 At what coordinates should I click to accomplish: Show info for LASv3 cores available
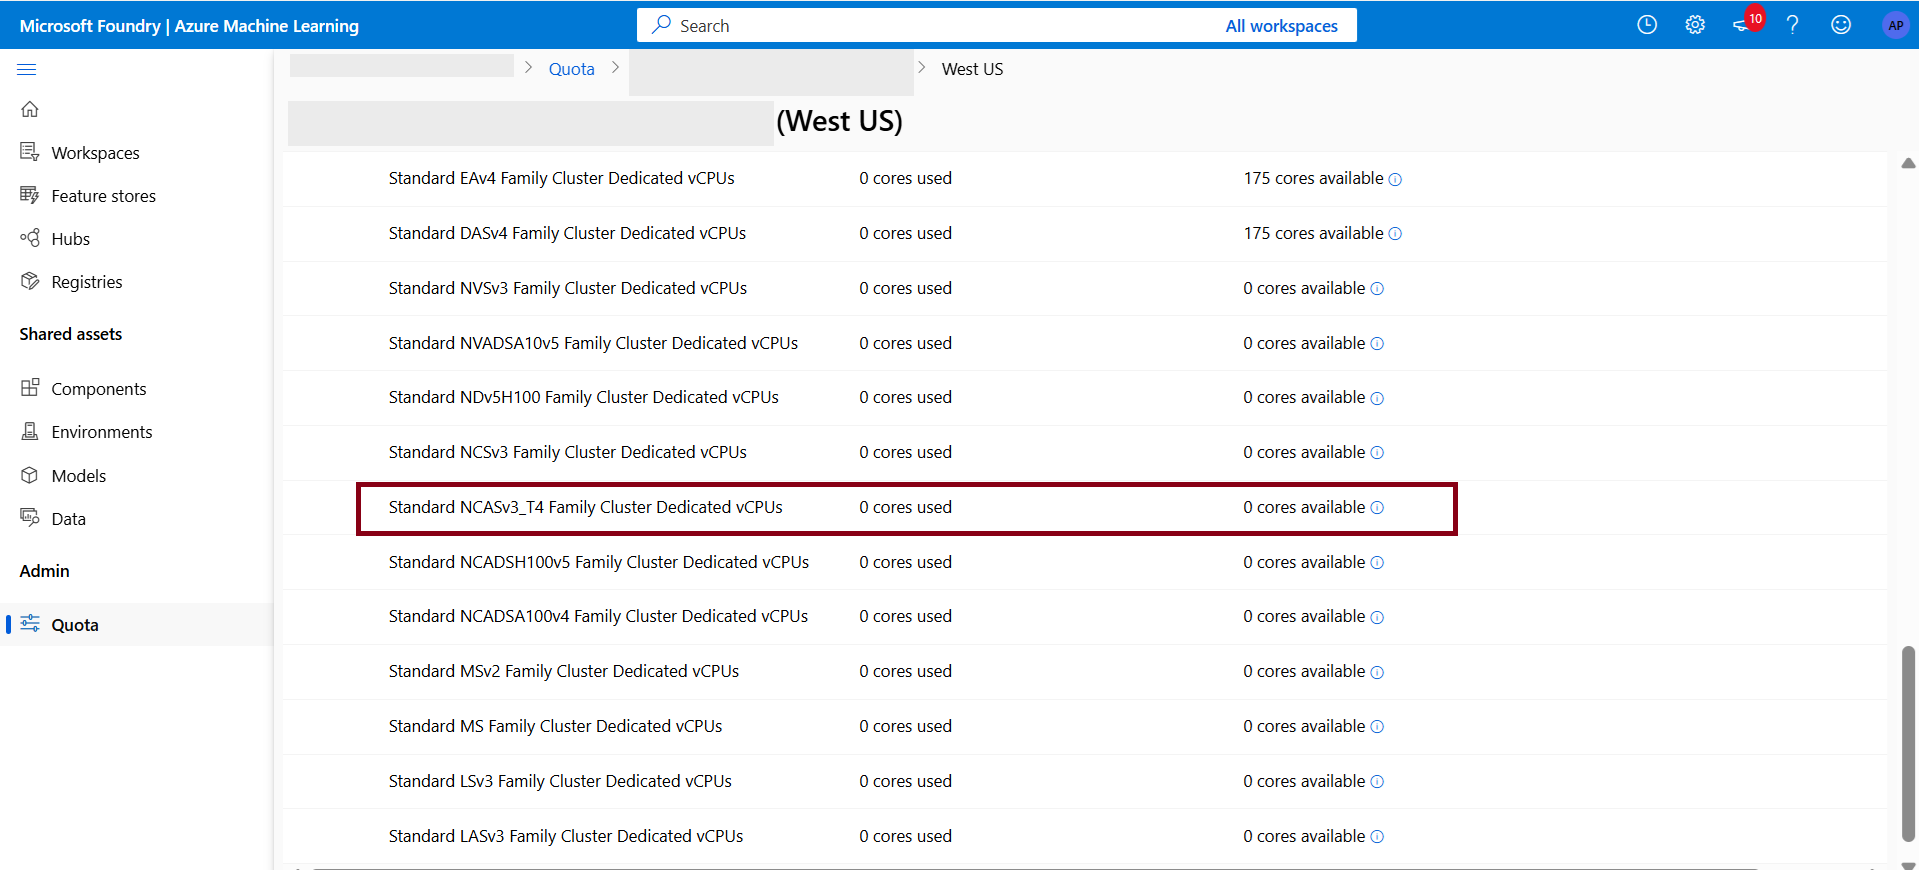click(x=1377, y=837)
